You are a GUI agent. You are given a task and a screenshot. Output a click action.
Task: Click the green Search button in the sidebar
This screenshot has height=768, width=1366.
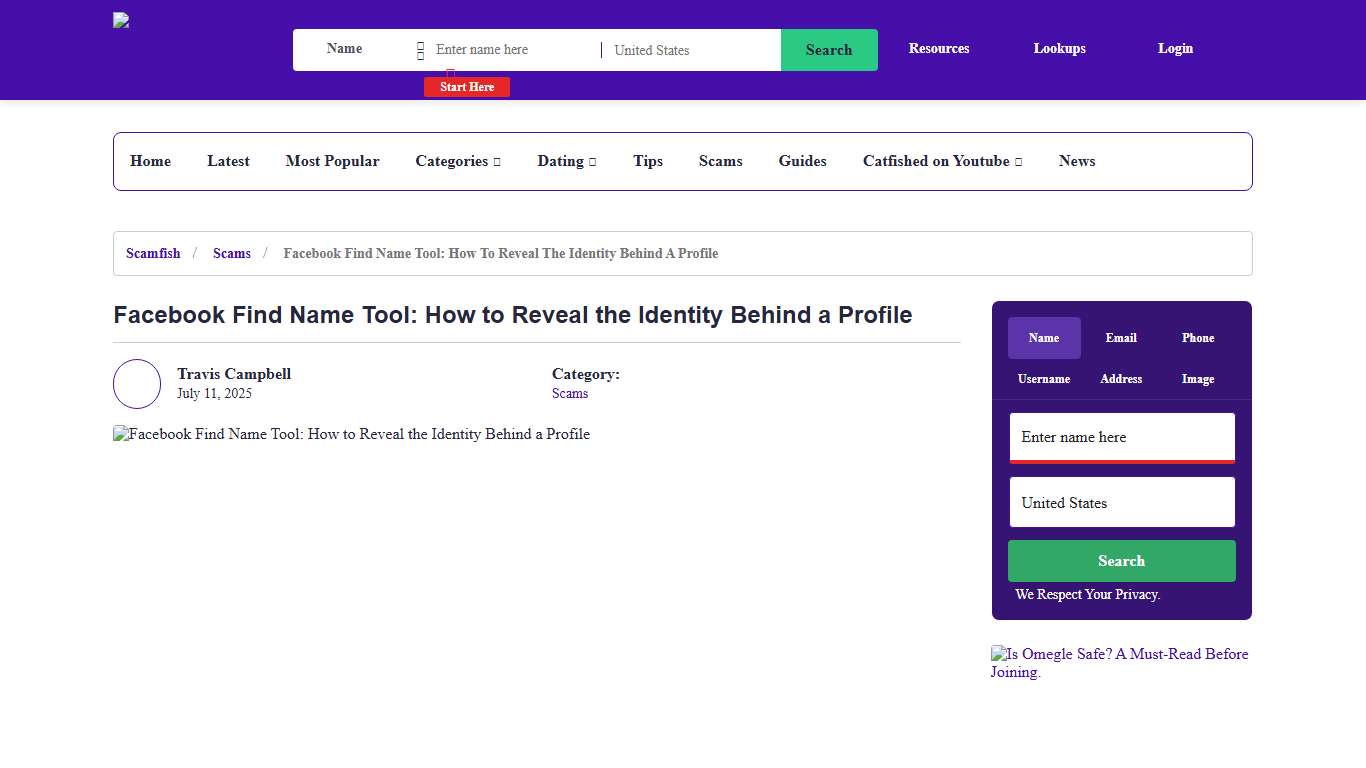[1121, 561]
